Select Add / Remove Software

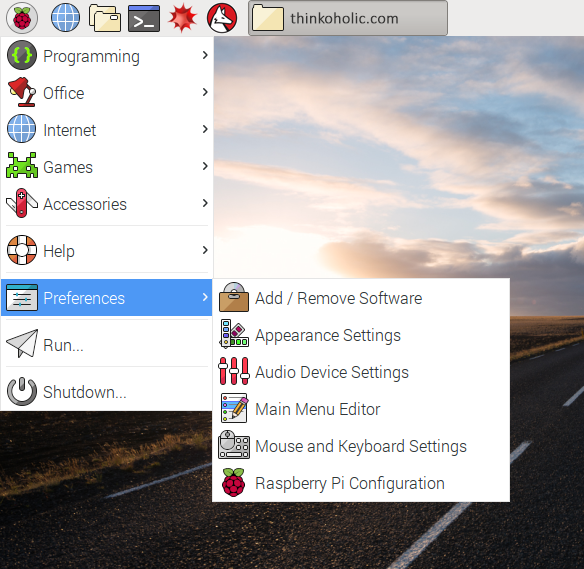[x=361, y=298]
